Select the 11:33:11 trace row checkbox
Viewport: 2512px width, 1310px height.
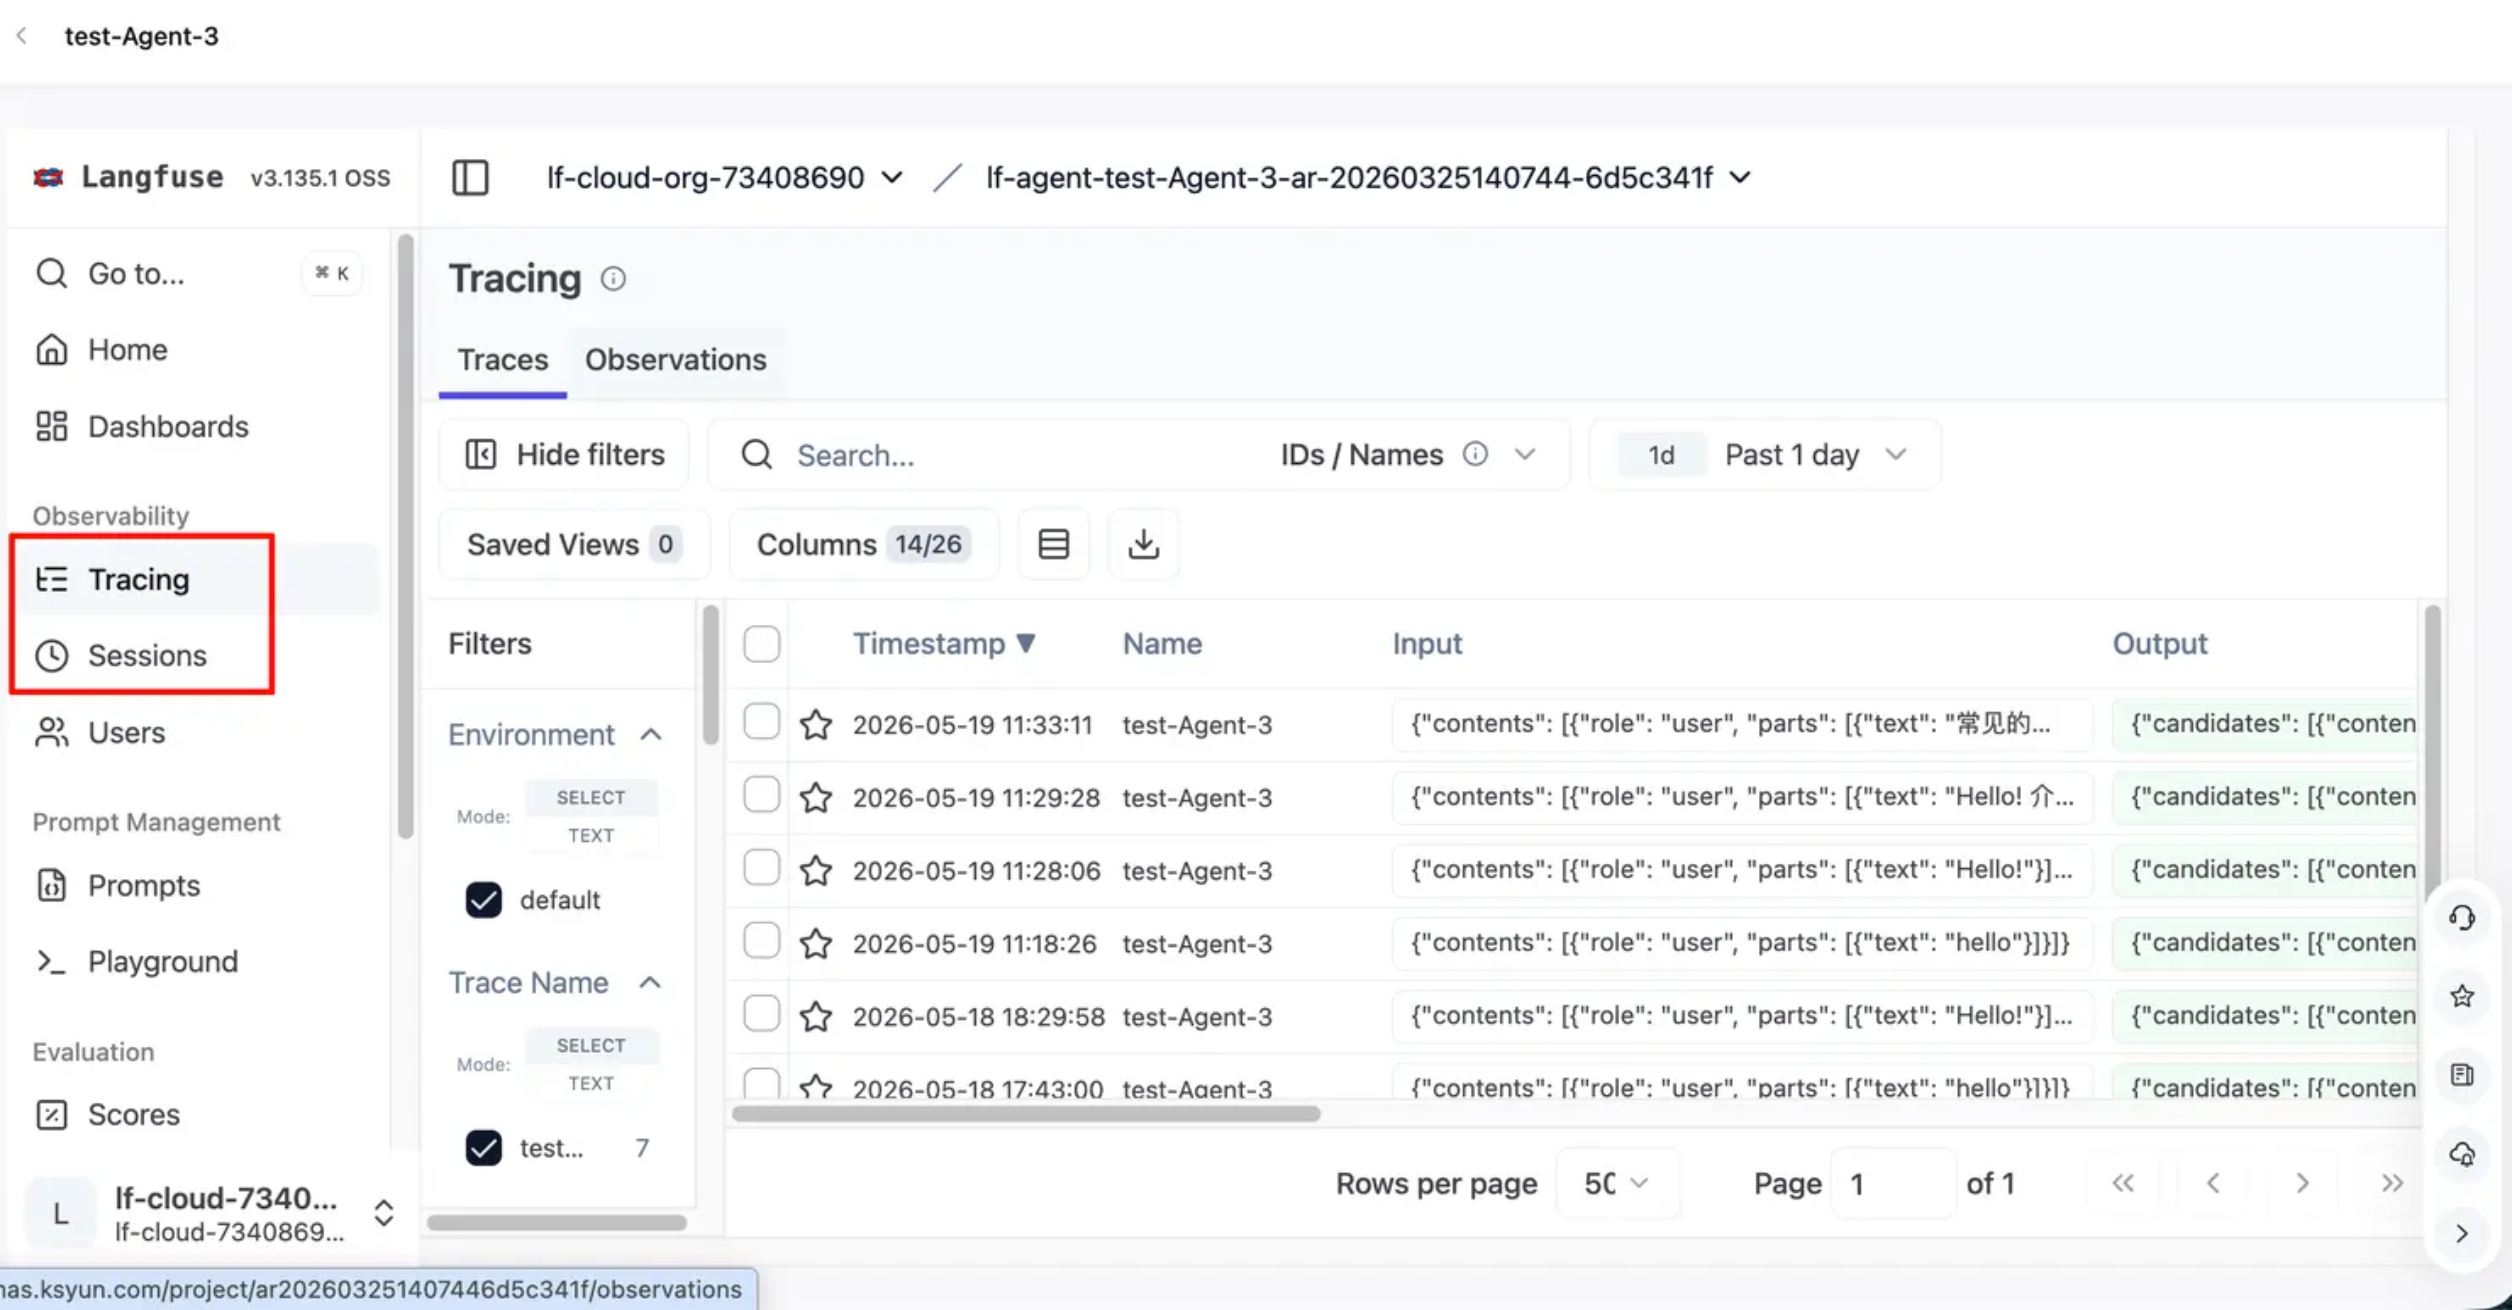pos(761,721)
